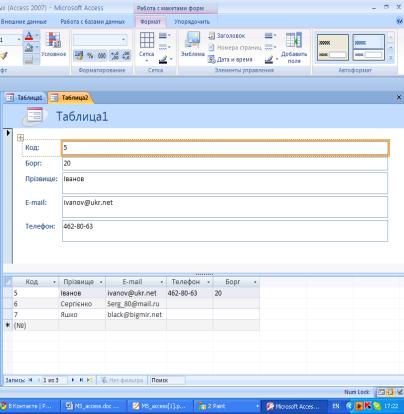Screen dimensions: 404x414
Task: Open the Внешние данные tab
Action: tap(23, 22)
